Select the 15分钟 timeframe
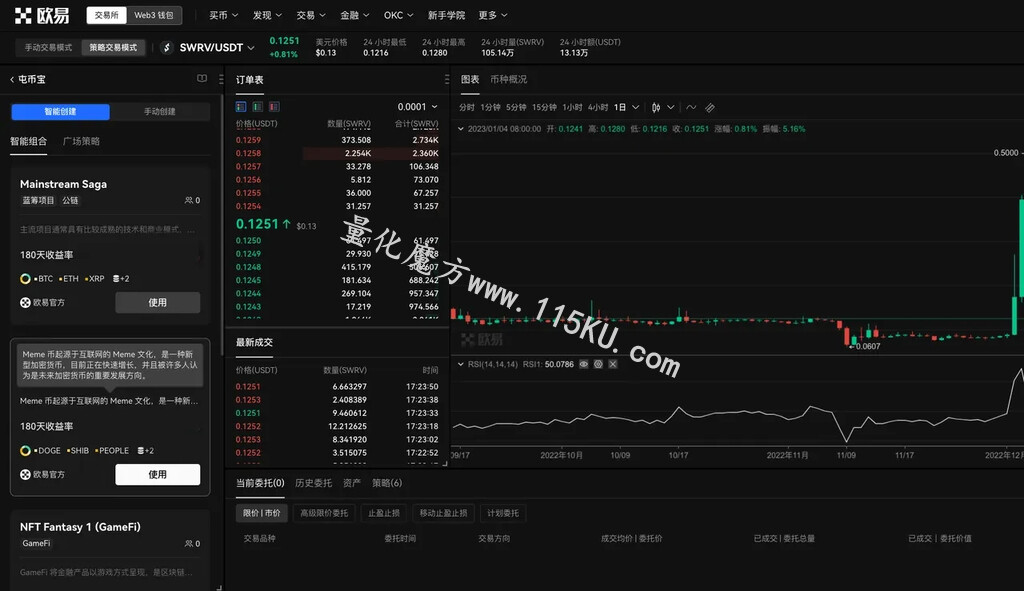This screenshot has width=1024, height=591. pyautogui.click(x=544, y=107)
